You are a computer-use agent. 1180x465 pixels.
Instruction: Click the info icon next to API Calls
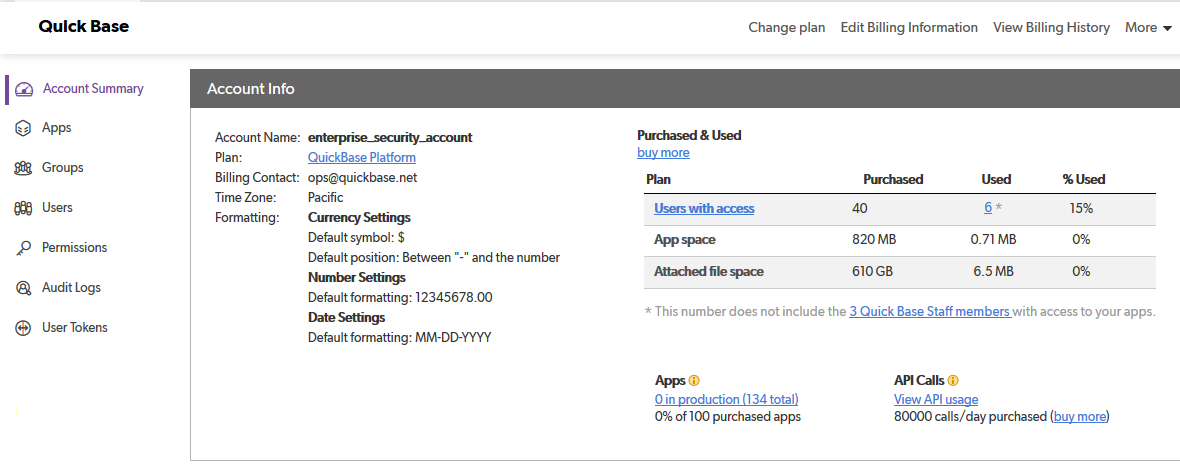(953, 381)
